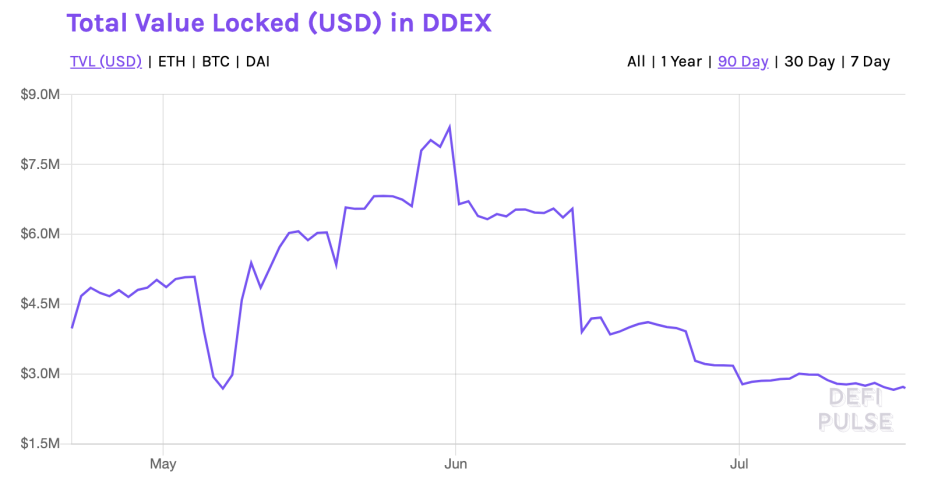Click the line's final point at right edge

pyautogui.click(x=904, y=387)
